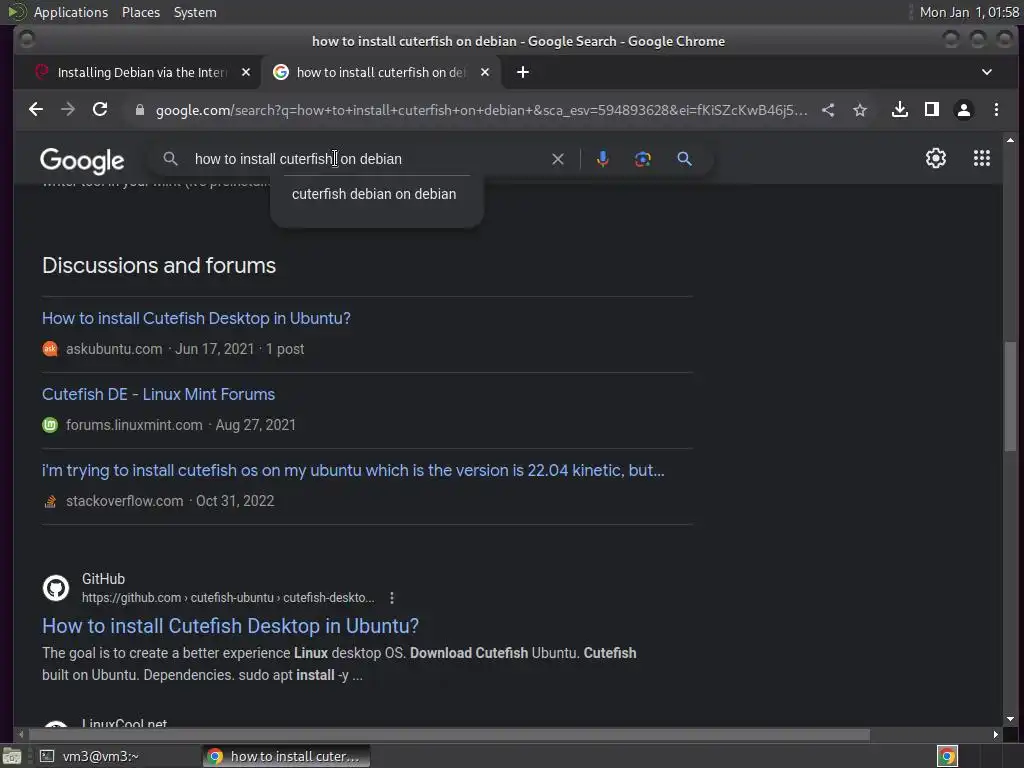Image resolution: width=1024 pixels, height=768 pixels.
Task: Open the Applications menu
Action: 71,12
